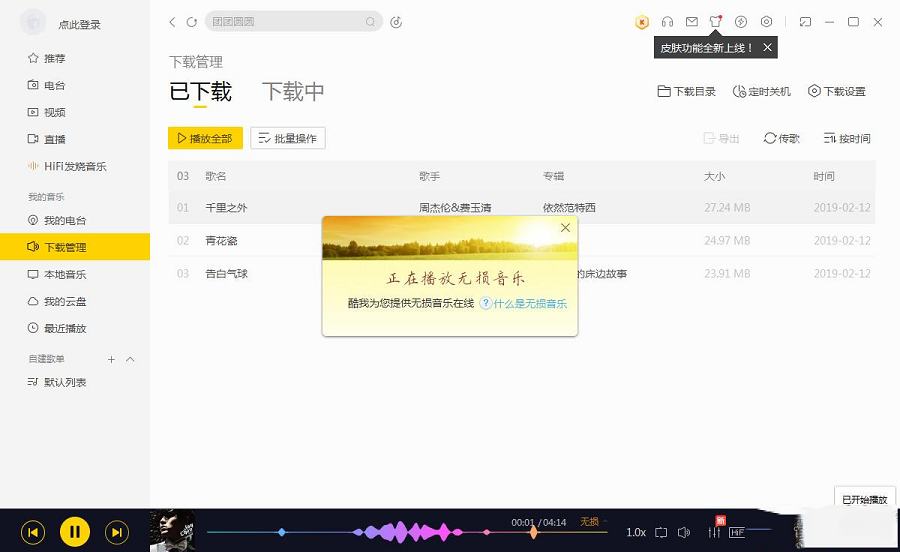
Task: Click the album 依然范特西
Action: click(x=569, y=208)
